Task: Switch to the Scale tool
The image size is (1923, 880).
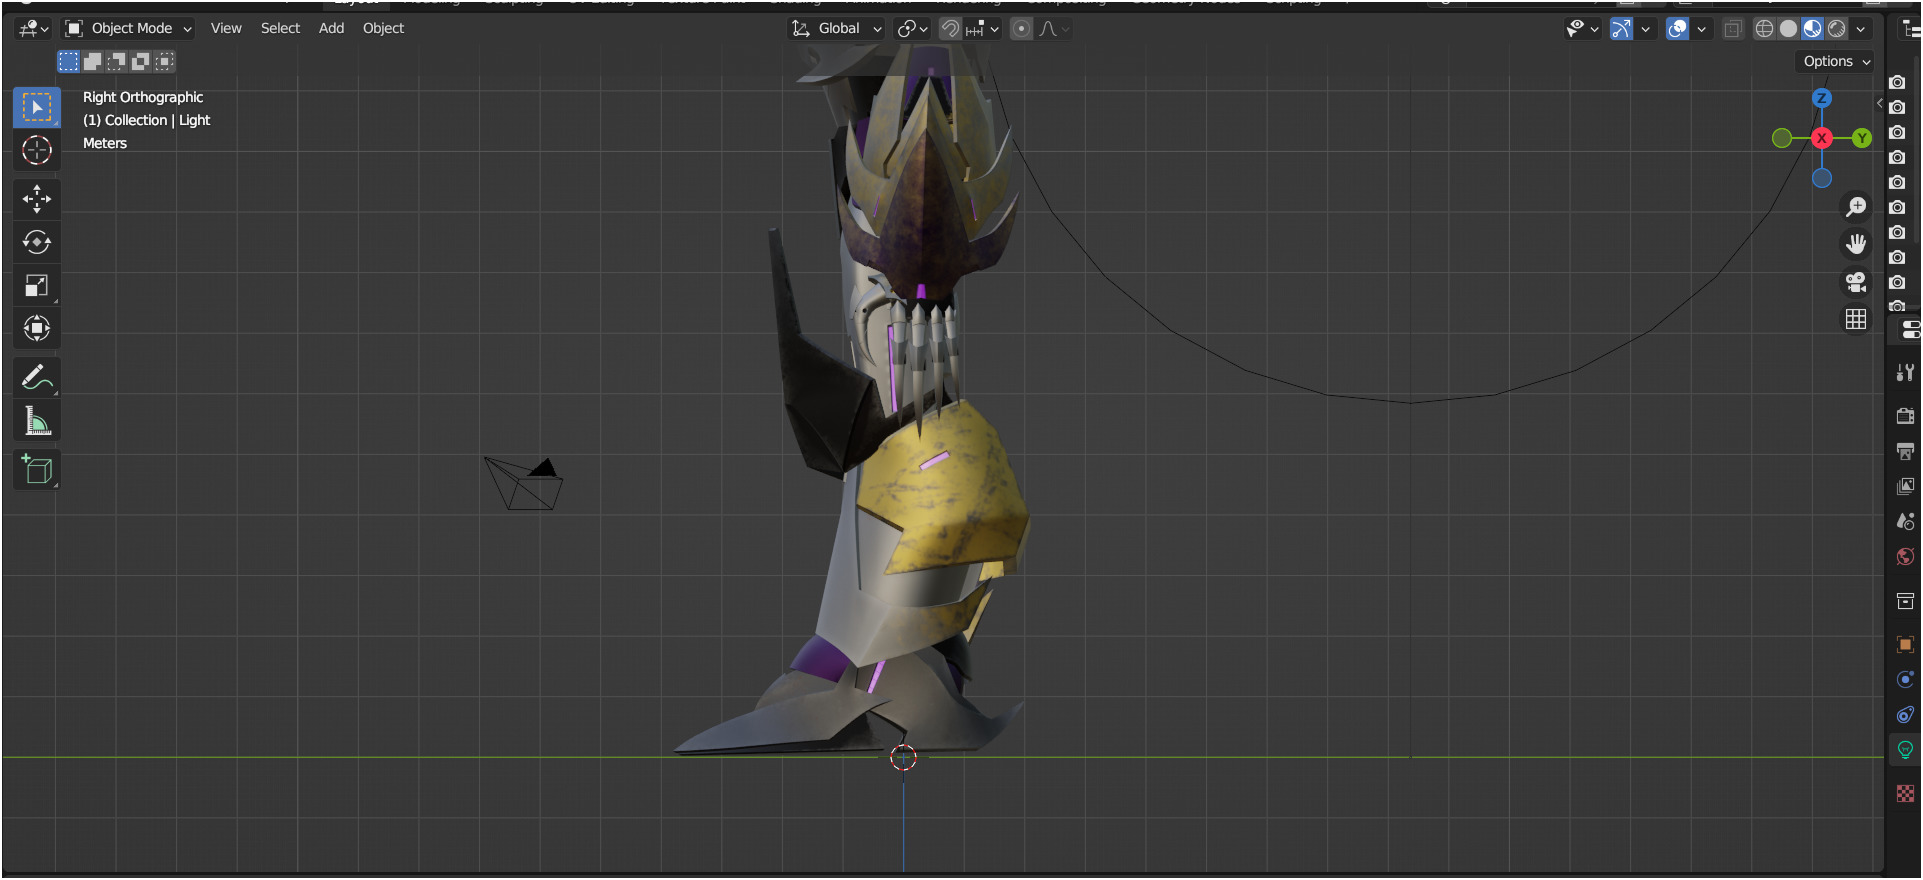Action: (x=37, y=285)
